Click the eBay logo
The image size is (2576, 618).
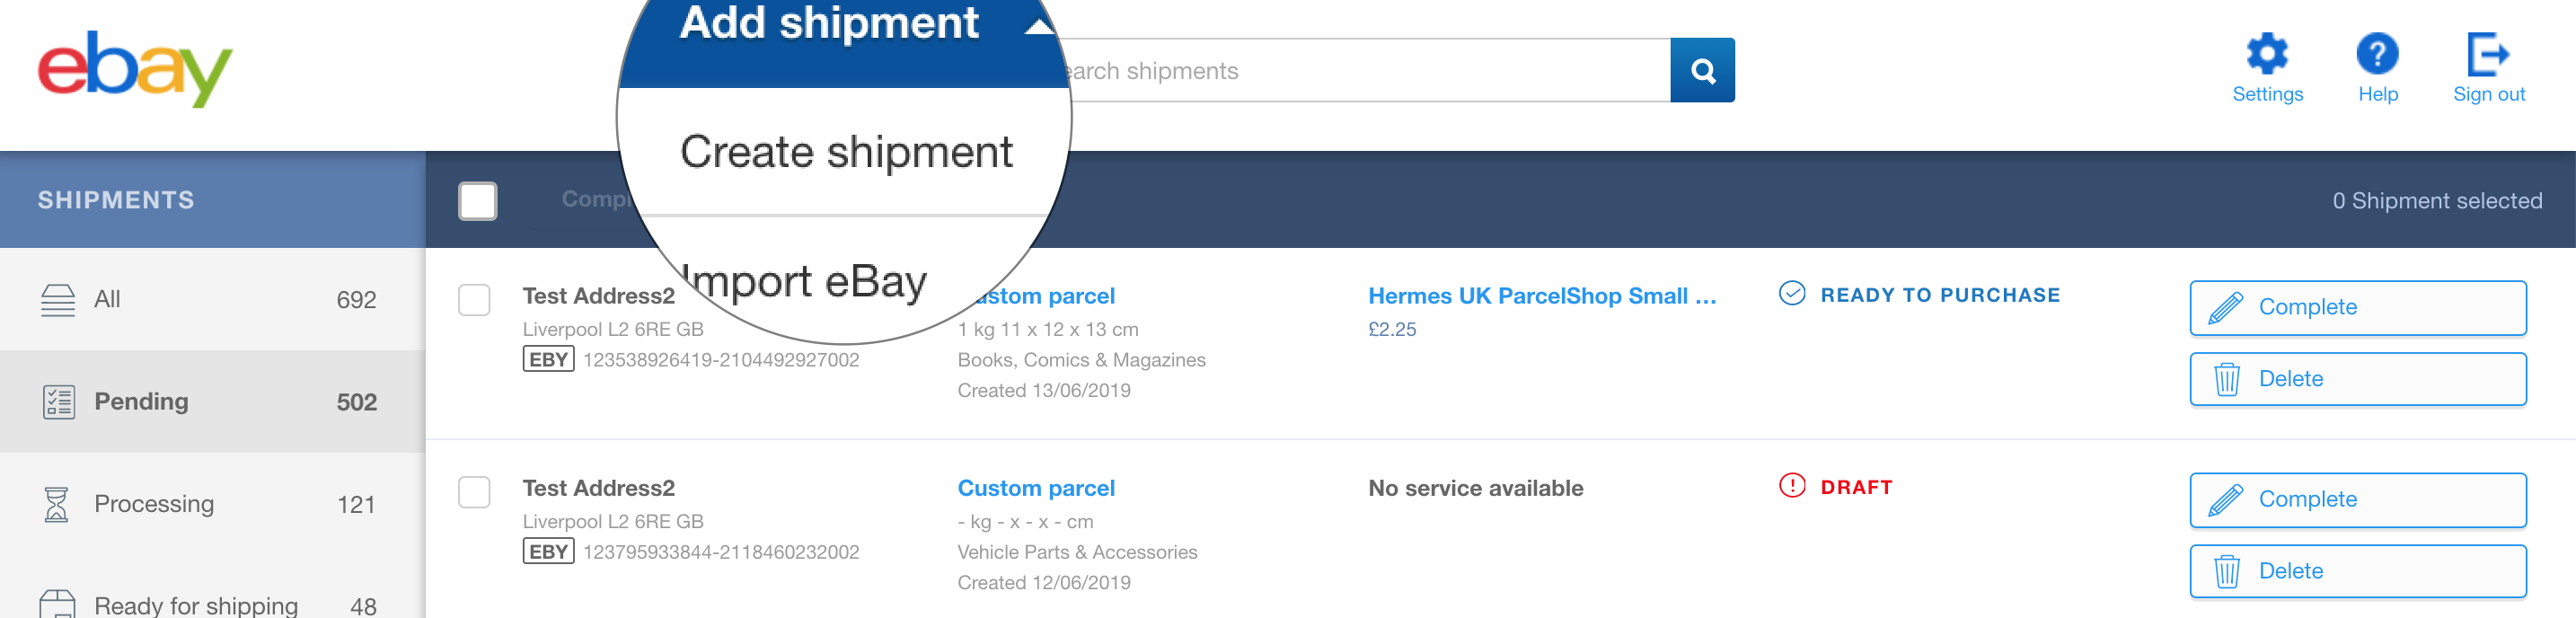pyautogui.click(x=135, y=69)
